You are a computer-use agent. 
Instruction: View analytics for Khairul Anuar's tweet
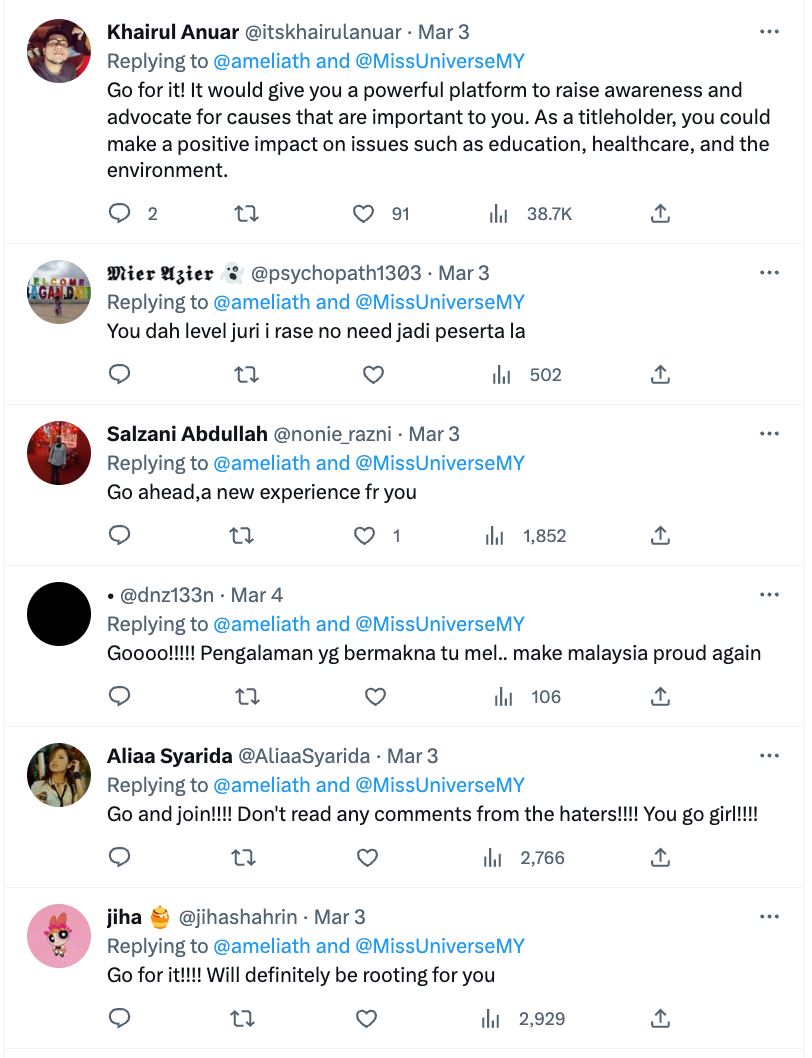point(497,213)
